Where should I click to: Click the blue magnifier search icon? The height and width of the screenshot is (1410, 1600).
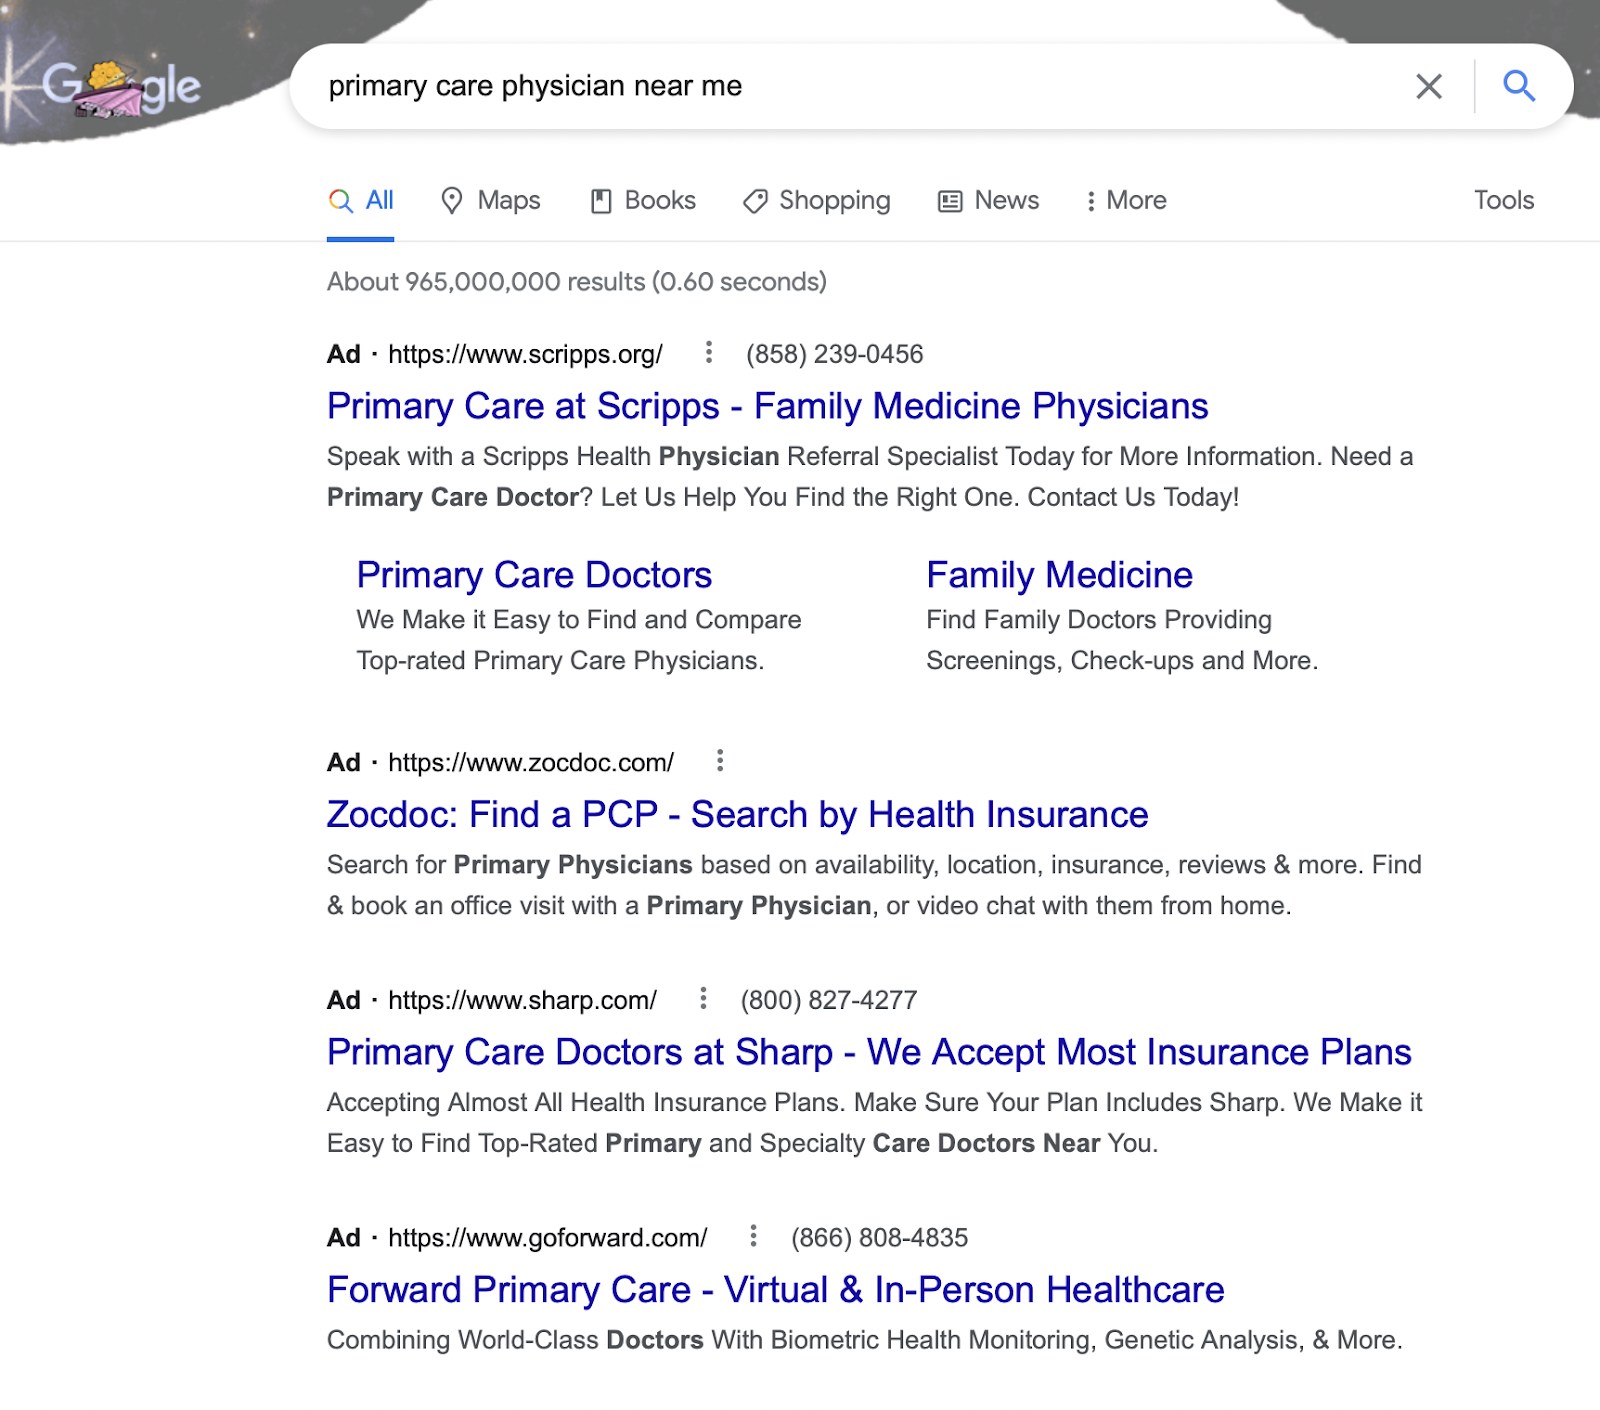point(1519,86)
